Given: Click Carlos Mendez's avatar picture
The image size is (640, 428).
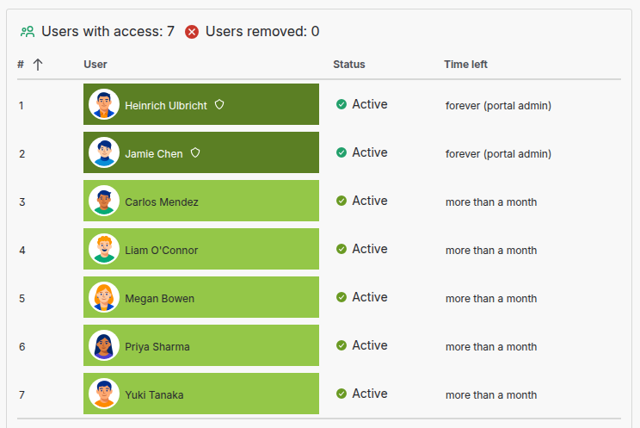Looking at the screenshot, I should 104,201.
